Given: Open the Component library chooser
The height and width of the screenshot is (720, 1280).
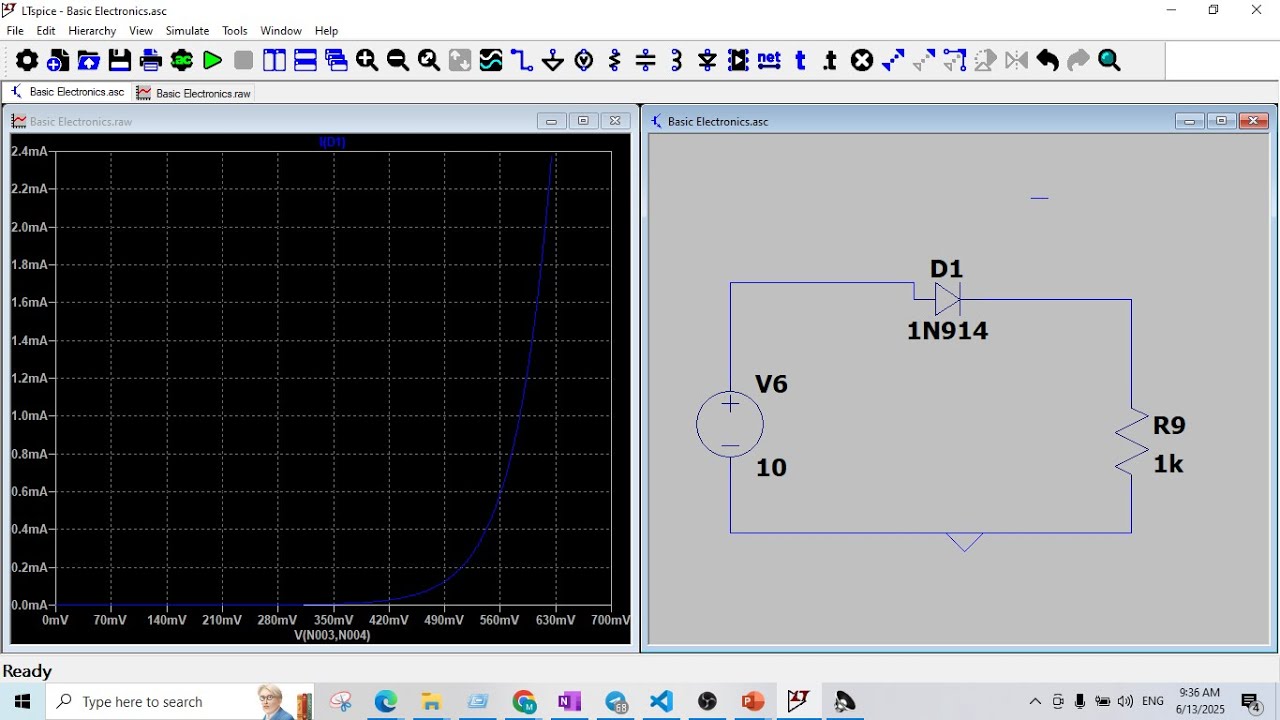Looking at the screenshot, I should tap(738, 61).
